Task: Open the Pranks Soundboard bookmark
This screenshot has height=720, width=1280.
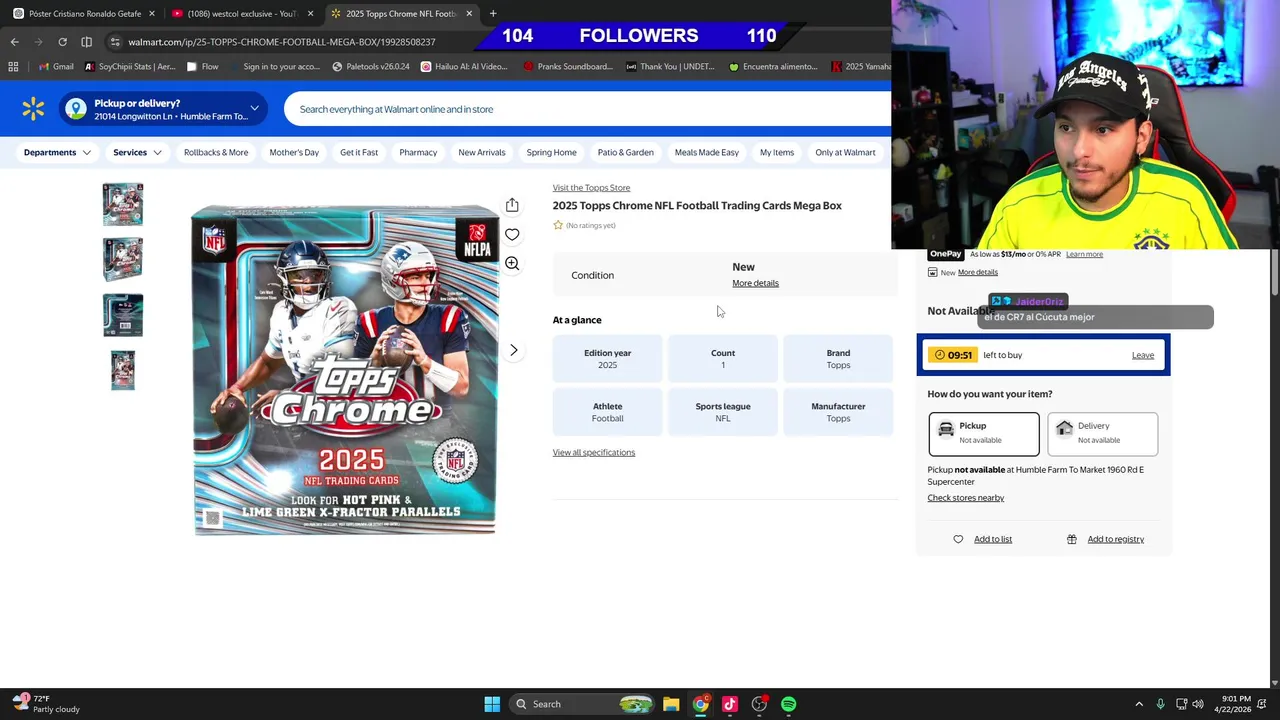Action: pos(568,67)
